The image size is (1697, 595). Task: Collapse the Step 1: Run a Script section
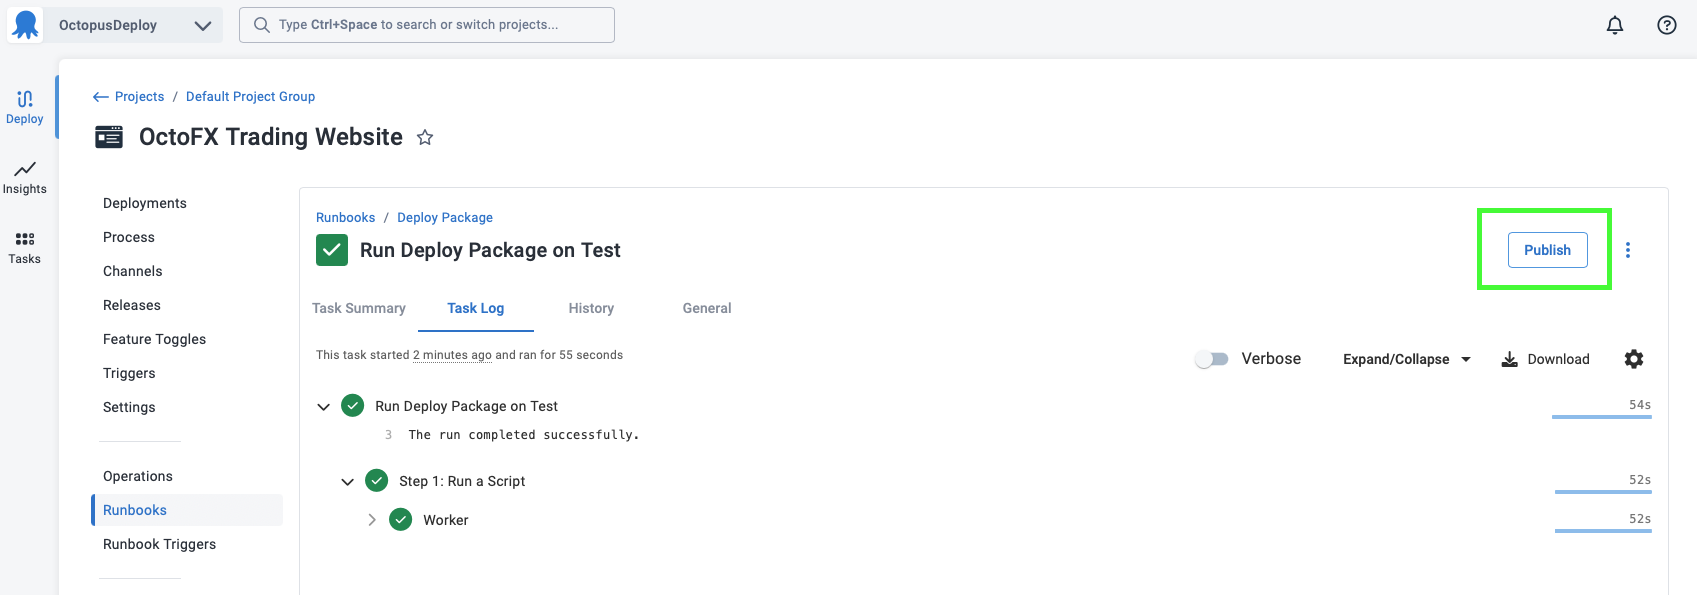347,482
